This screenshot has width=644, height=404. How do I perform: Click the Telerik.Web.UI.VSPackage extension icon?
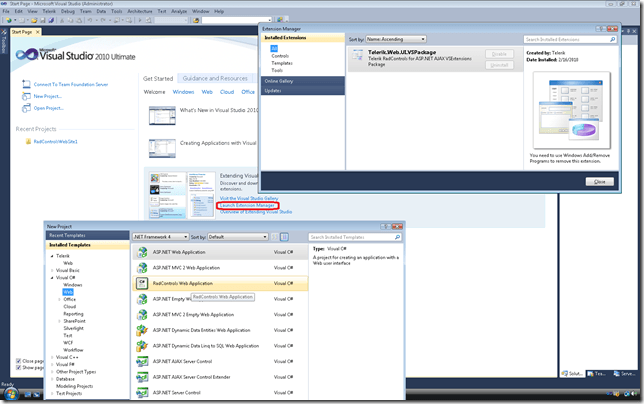tap(358, 55)
